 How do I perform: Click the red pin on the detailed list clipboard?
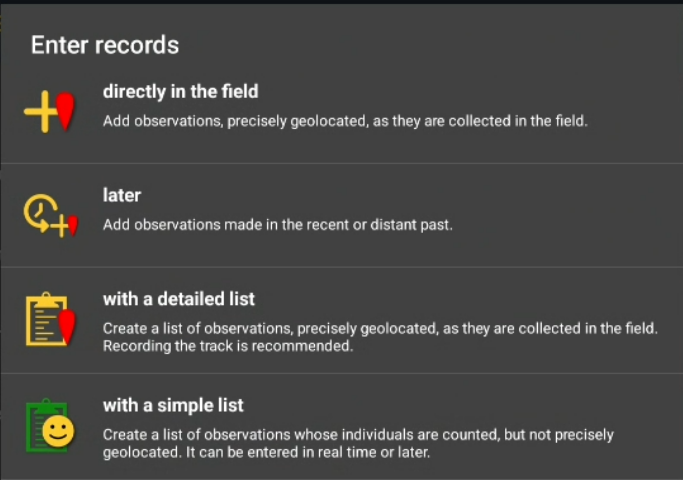(67, 325)
